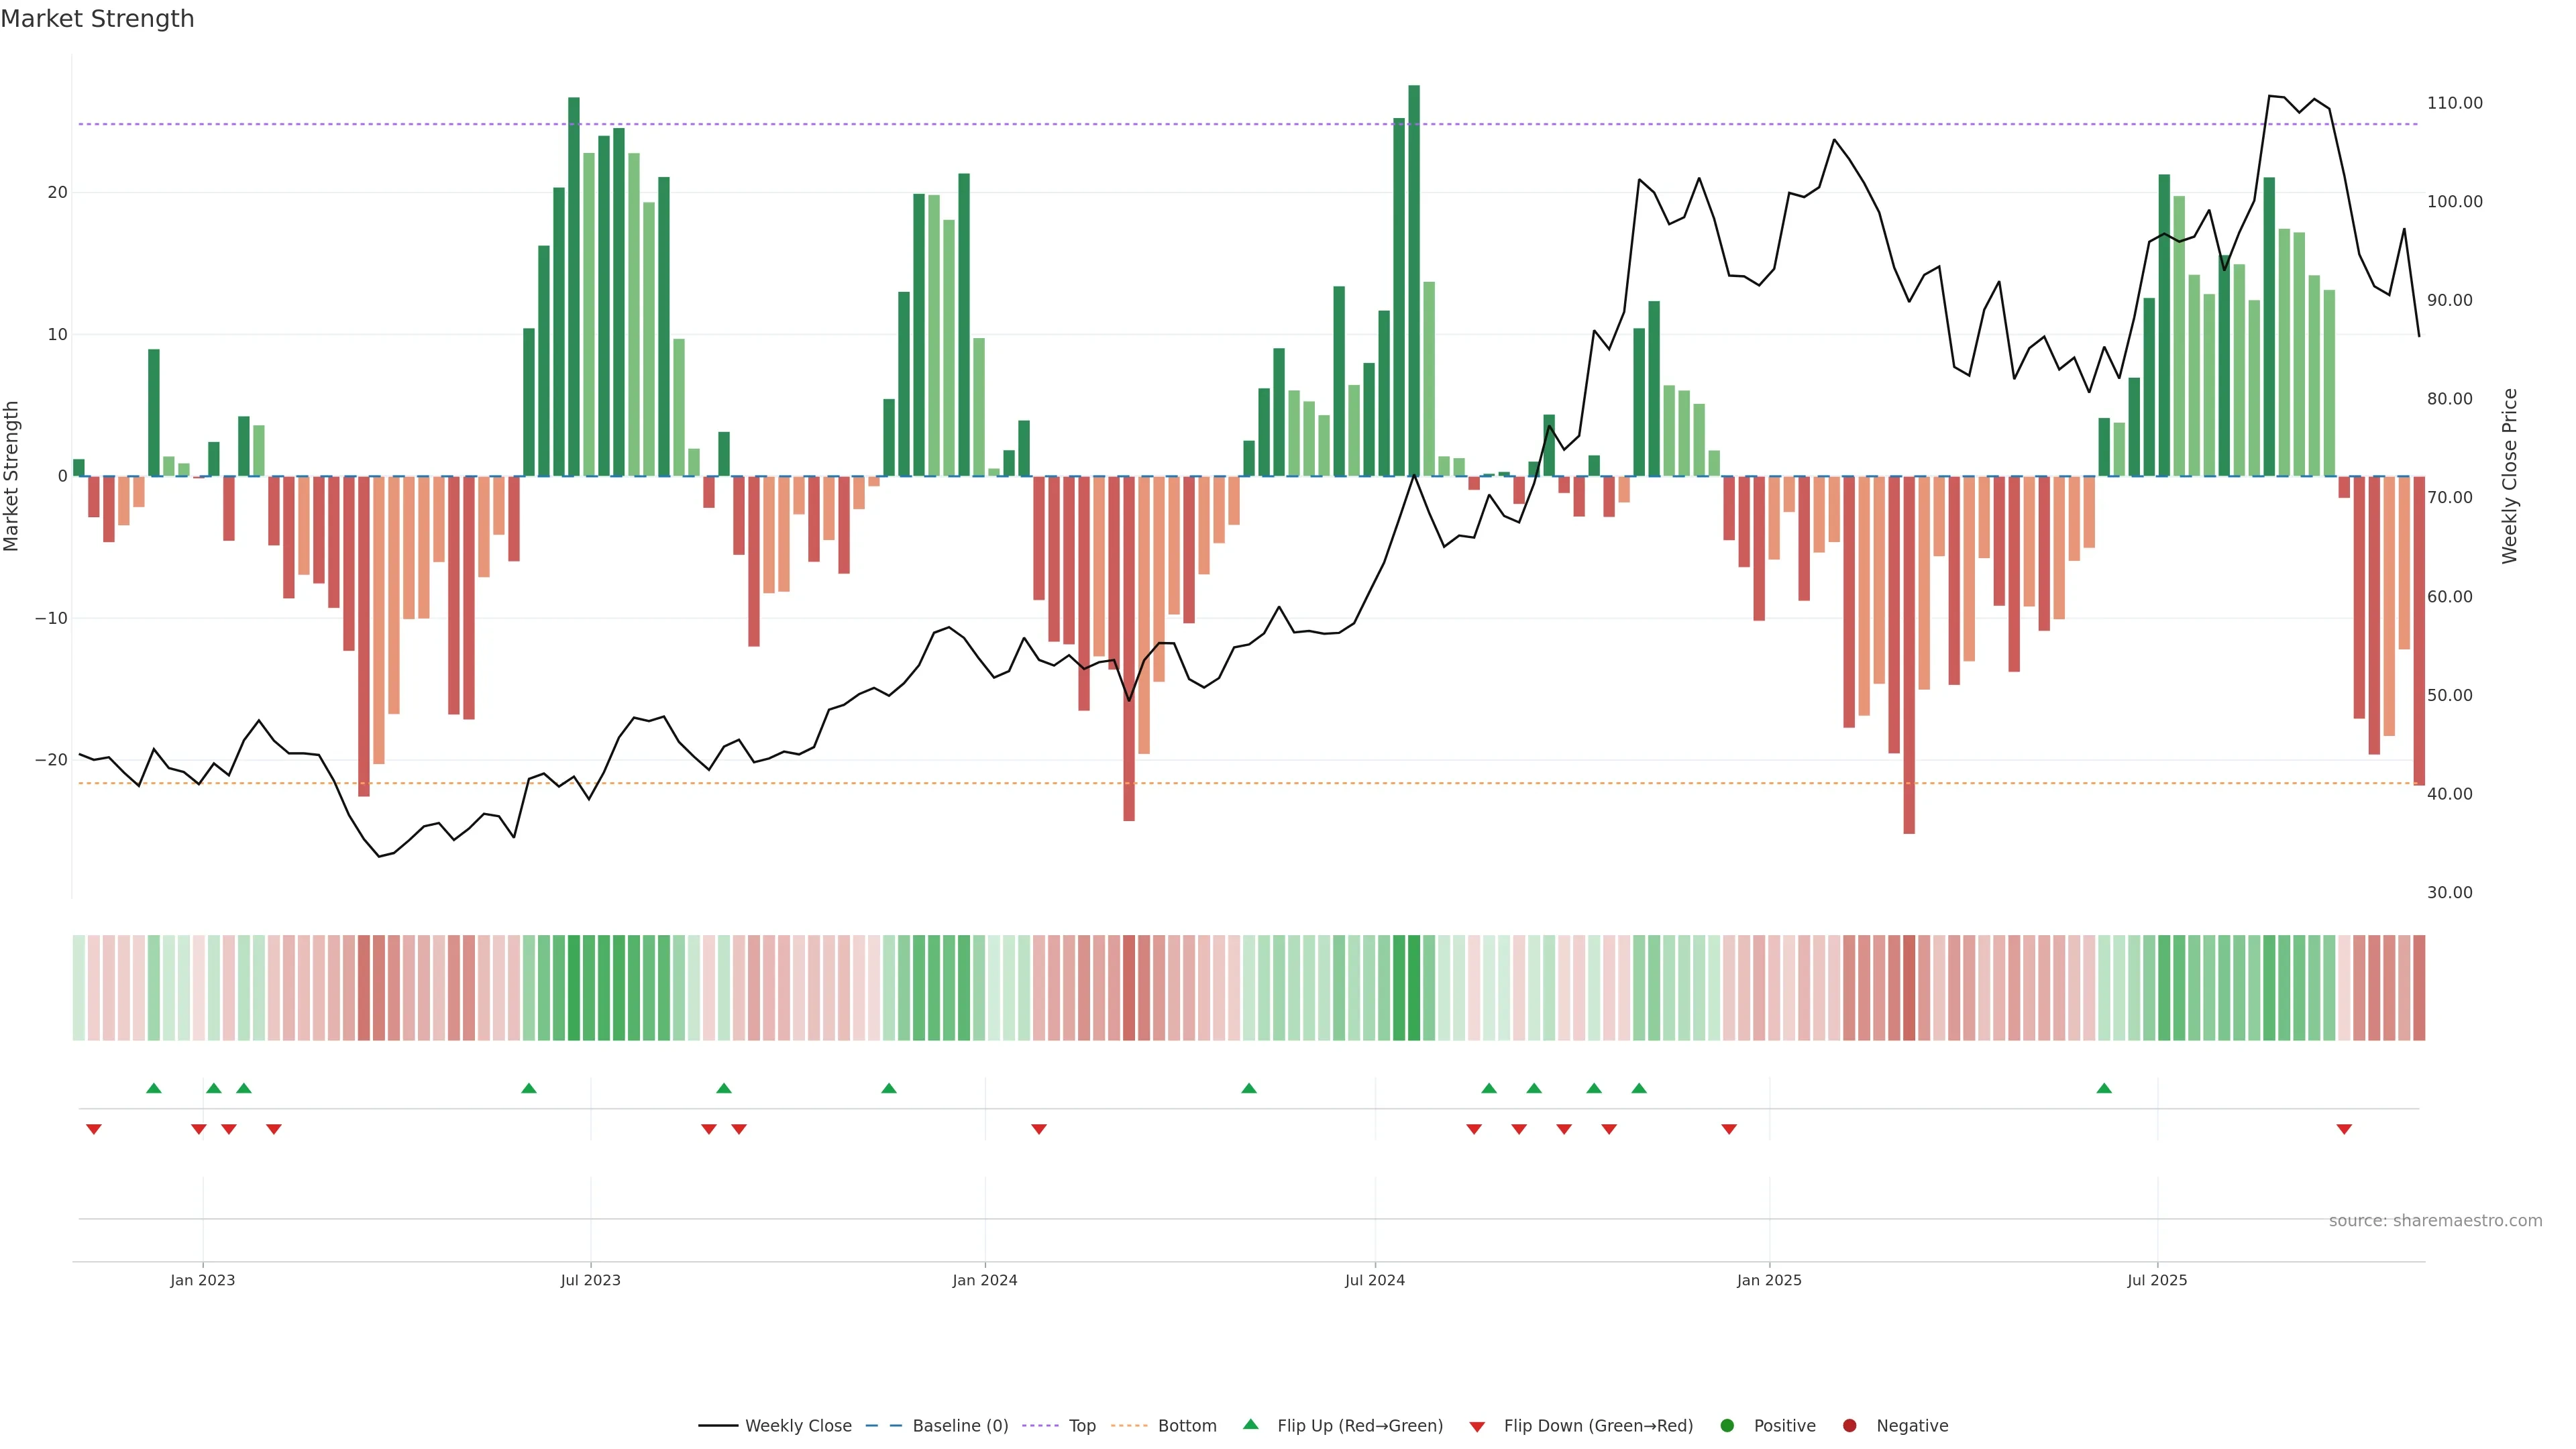
Task: Click the Positive green circle legend icon
Action: point(1727,1426)
